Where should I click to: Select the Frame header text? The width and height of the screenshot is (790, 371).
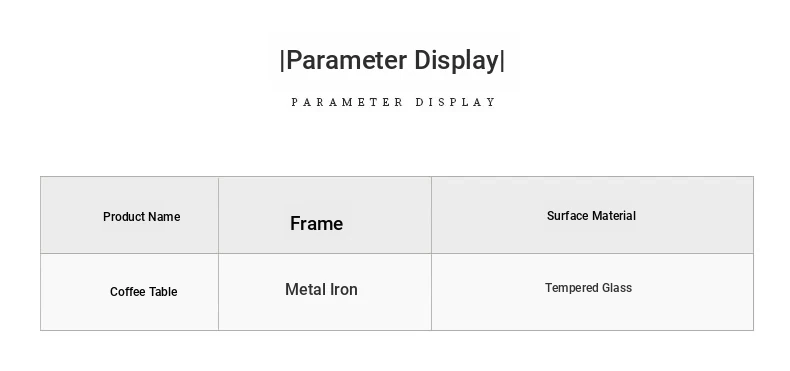(x=316, y=223)
